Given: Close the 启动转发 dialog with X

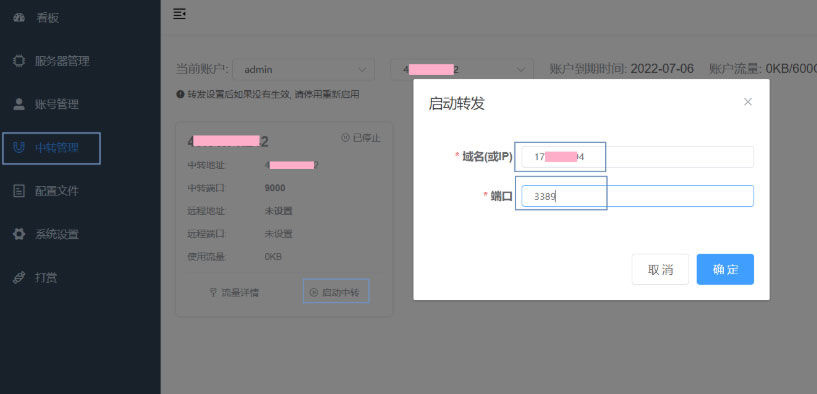Looking at the screenshot, I should (748, 102).
